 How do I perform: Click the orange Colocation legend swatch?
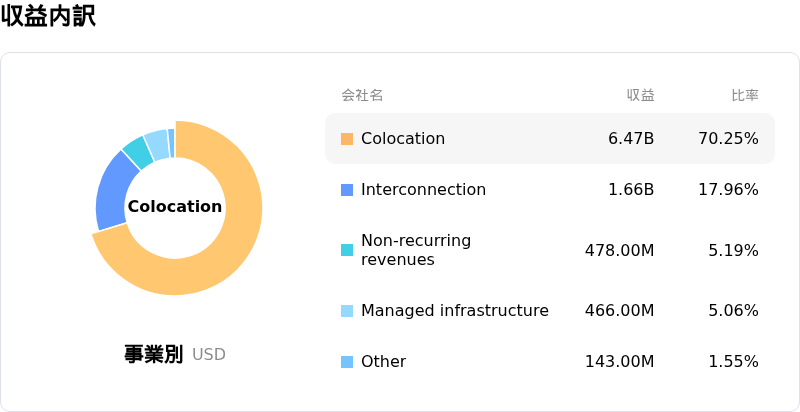(347, 139)
